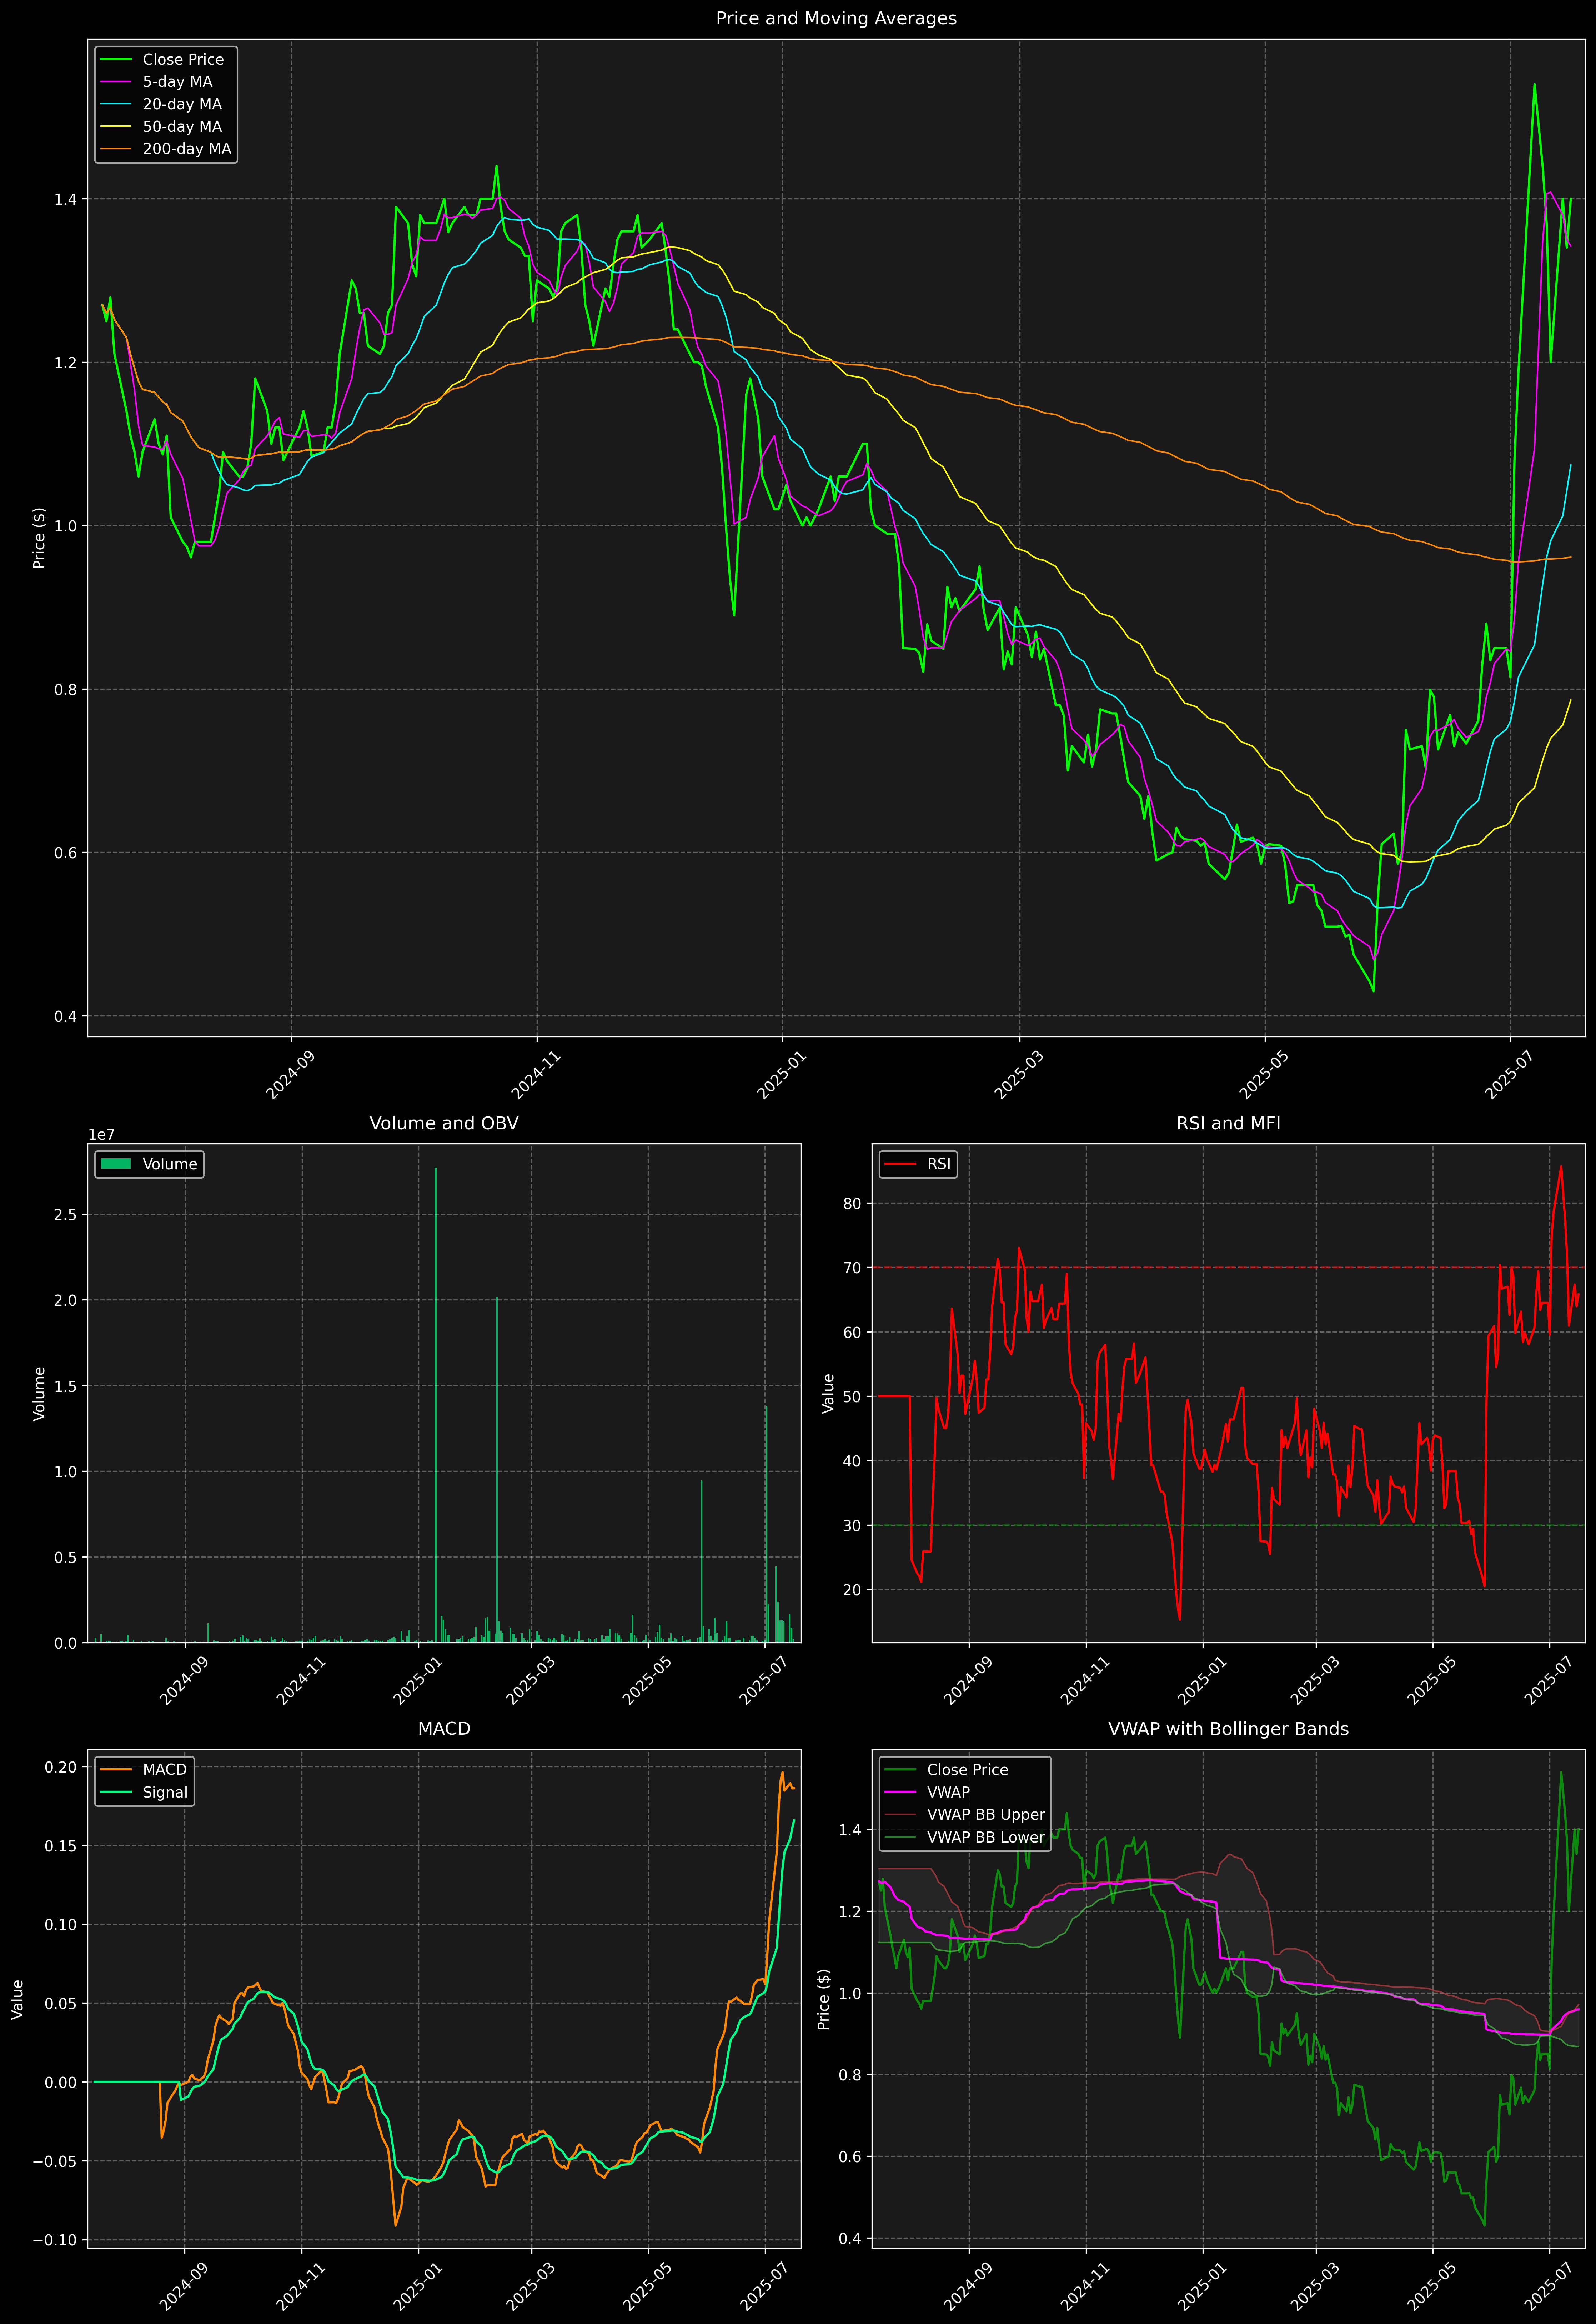This screenshot has height=2324, width=1596.
Task: Click the '0.15' tick on the MACD axis
Action: 61,1846
